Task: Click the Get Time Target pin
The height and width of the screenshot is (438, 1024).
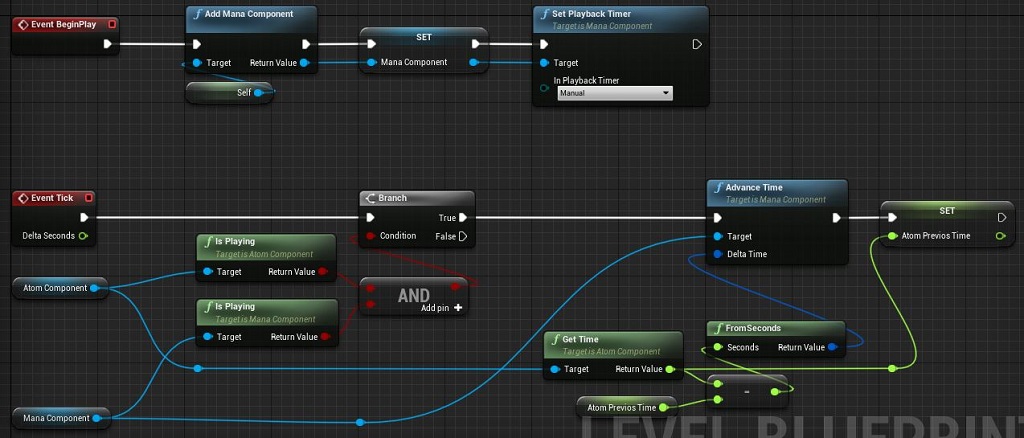Action: (x=554, y=369)
